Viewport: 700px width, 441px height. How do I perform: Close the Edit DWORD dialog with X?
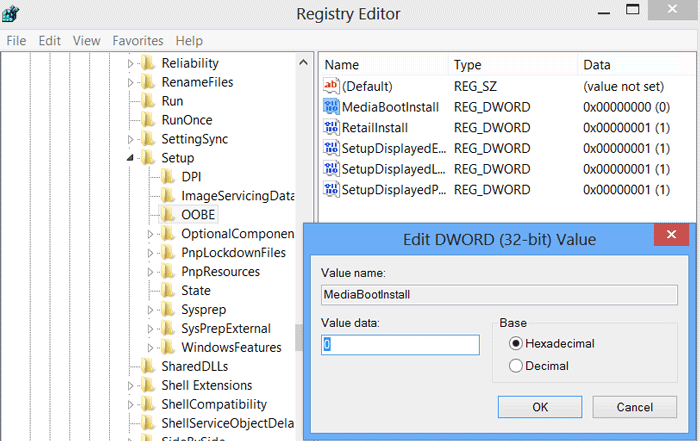point(671,234)
